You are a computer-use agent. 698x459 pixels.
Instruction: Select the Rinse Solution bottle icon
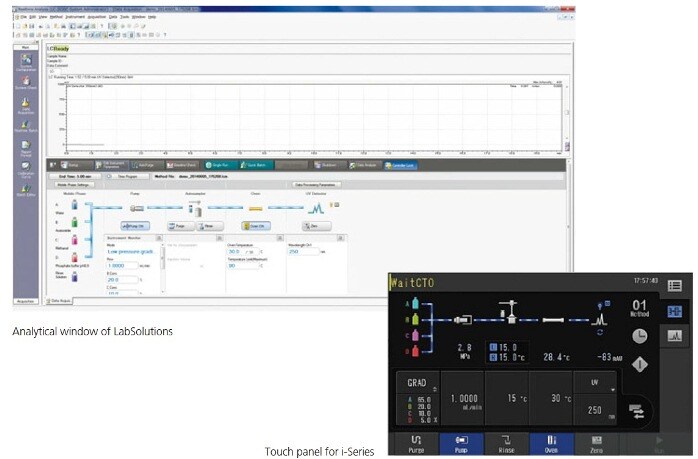pyautogui.click(x=74, y=276)
